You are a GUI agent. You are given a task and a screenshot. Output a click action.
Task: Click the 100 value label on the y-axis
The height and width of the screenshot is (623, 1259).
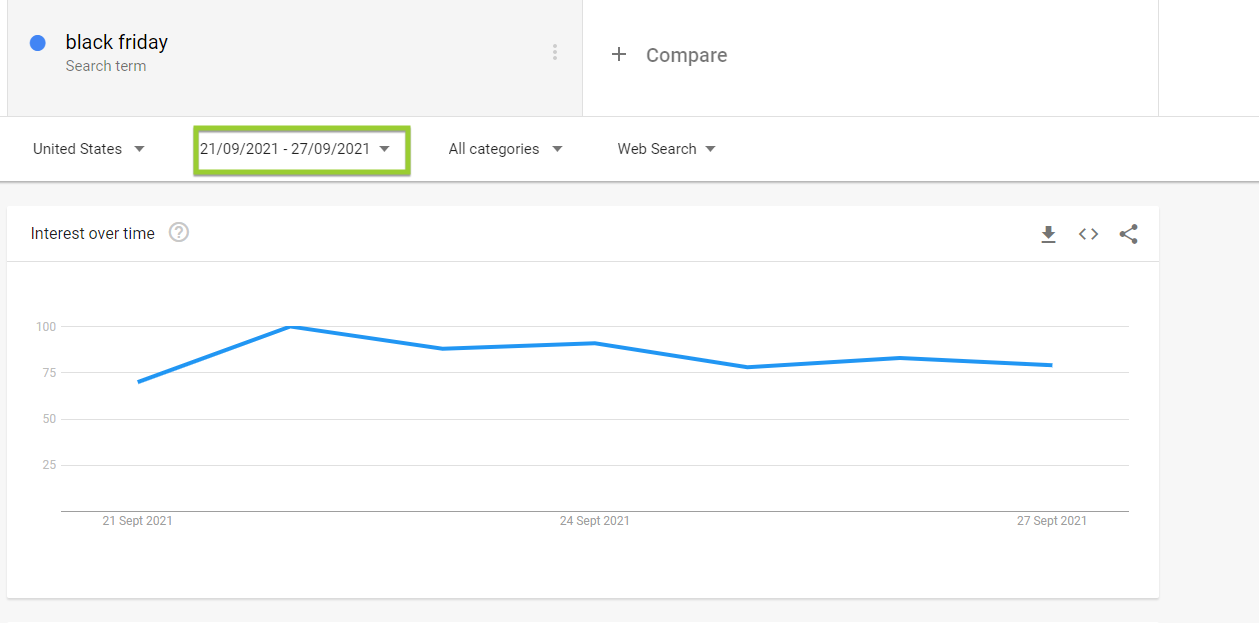point(48,326)
